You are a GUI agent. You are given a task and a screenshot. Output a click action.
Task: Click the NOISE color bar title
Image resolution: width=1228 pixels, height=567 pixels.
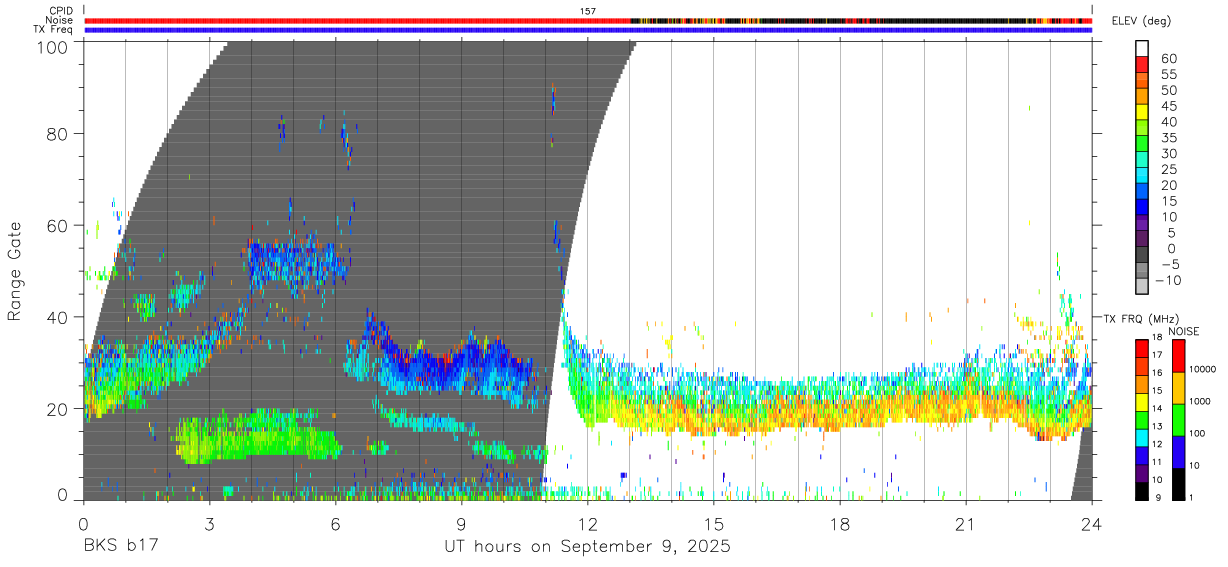(x=1184, y=331)
